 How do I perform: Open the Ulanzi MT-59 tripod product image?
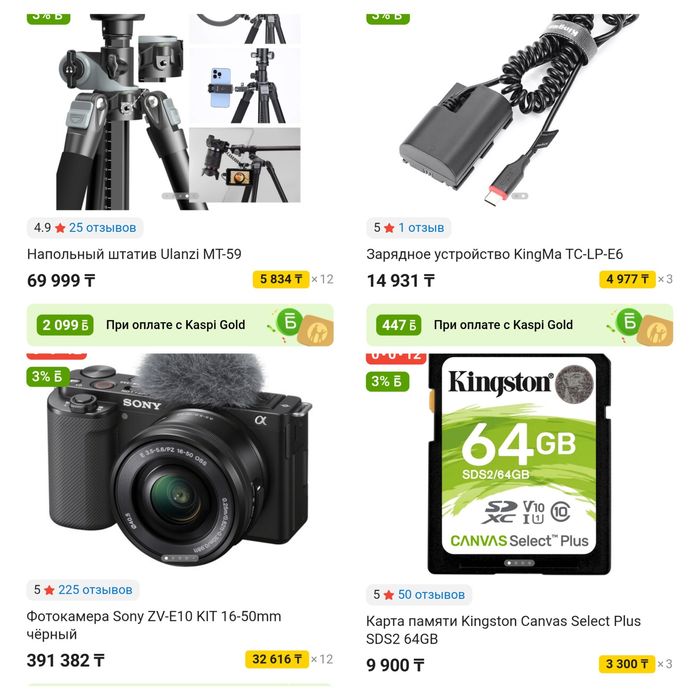(179, 112)
